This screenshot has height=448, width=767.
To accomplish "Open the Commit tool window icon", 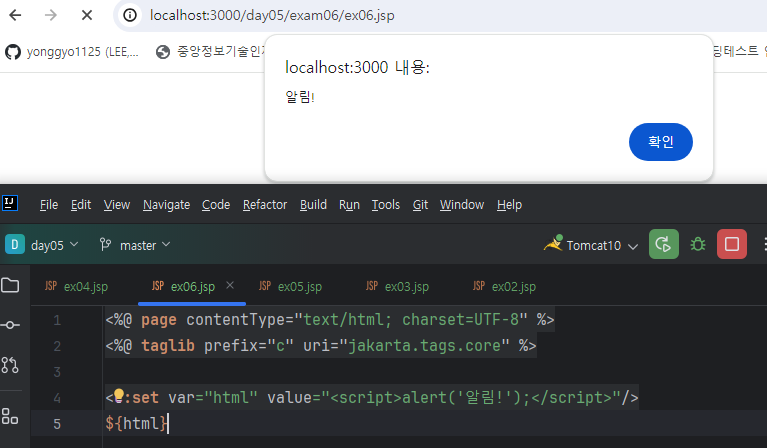I will pyautogui.click(x=10, y=325).
